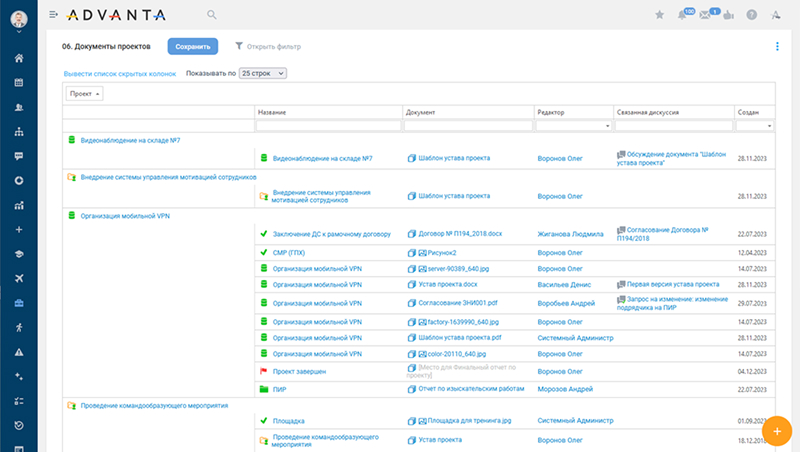Open the briefcase icon in sidebar

click(18, 303)
